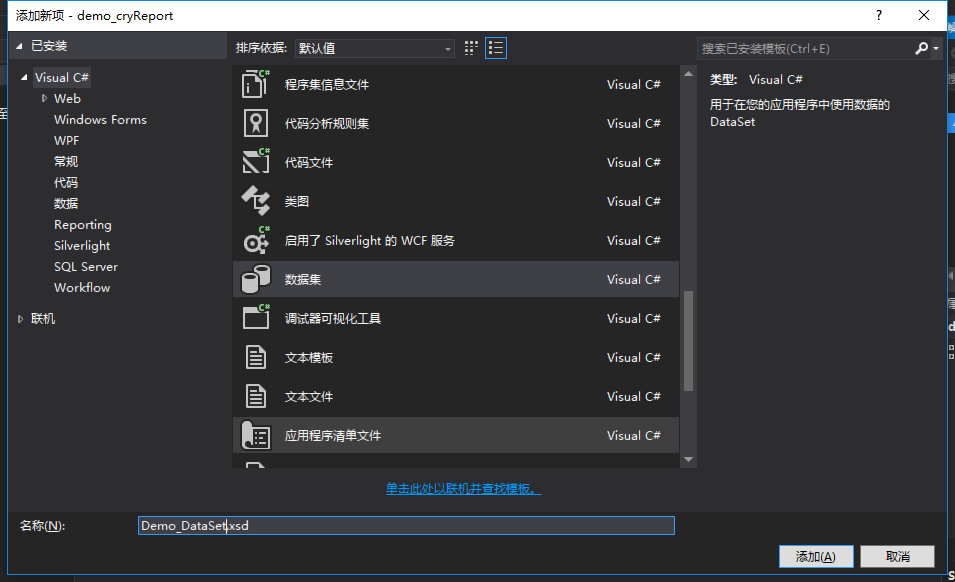Select the code analysis rule set icon
955x582 pixels.
click(x=256, y=123)
